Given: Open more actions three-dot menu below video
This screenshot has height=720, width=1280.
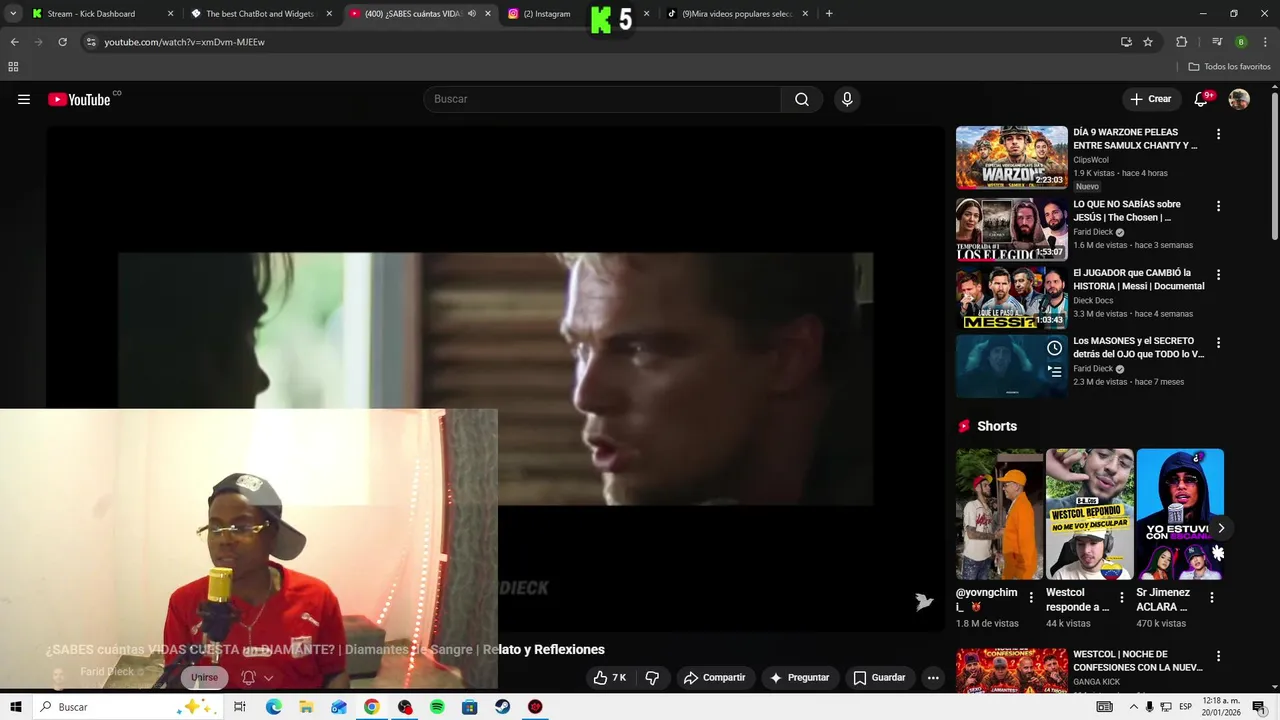Looking at the screenshot, I should click(x=932, y=677).
